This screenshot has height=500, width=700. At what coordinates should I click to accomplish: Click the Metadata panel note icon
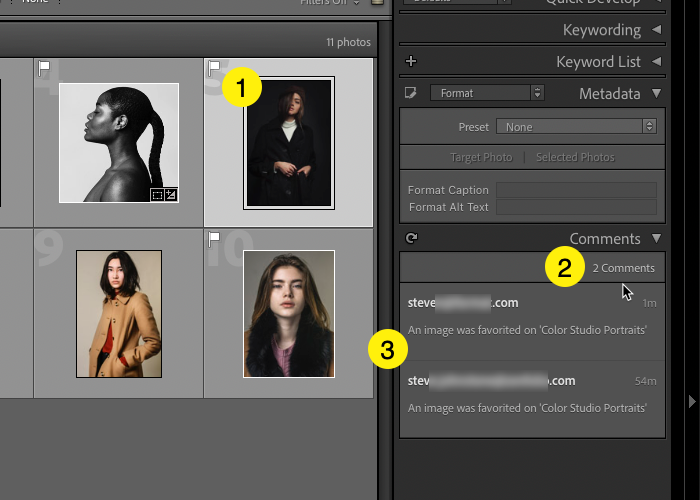click(x=410, y=93)
